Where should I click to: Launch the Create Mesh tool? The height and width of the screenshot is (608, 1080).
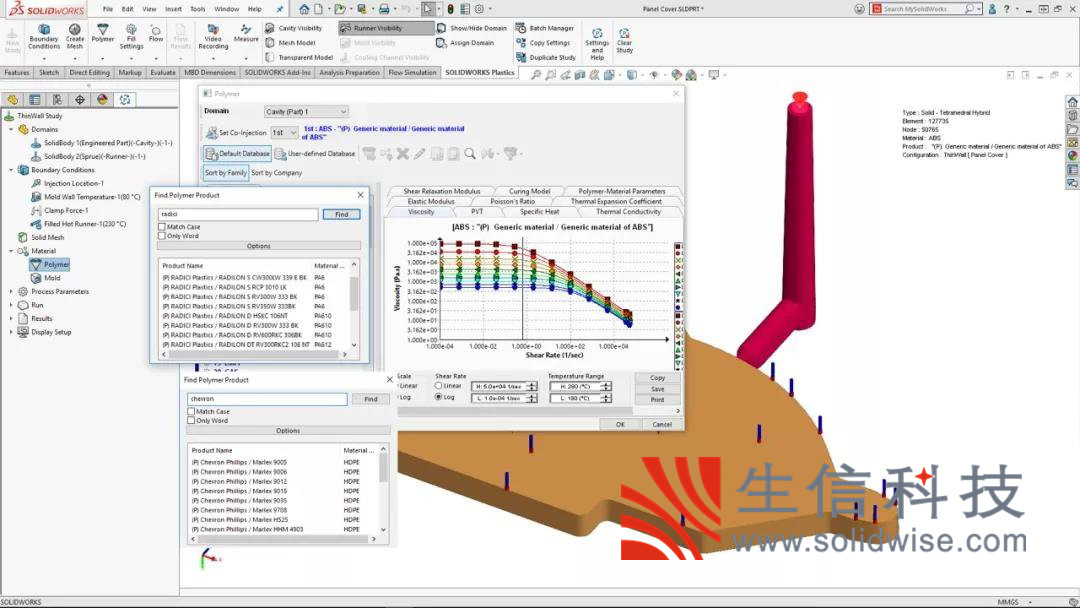coord(74,36)
